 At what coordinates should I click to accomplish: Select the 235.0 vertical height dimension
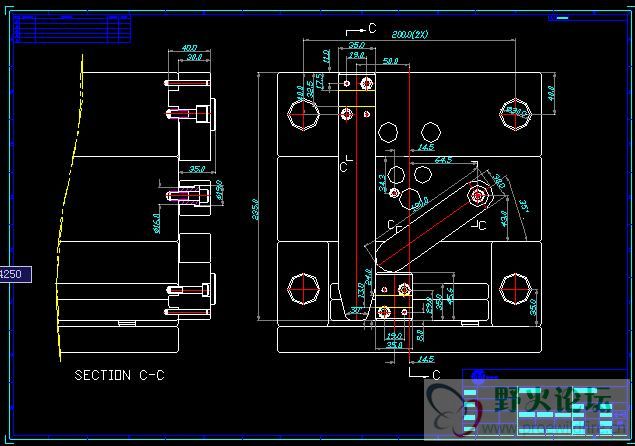tap(255, 209)
